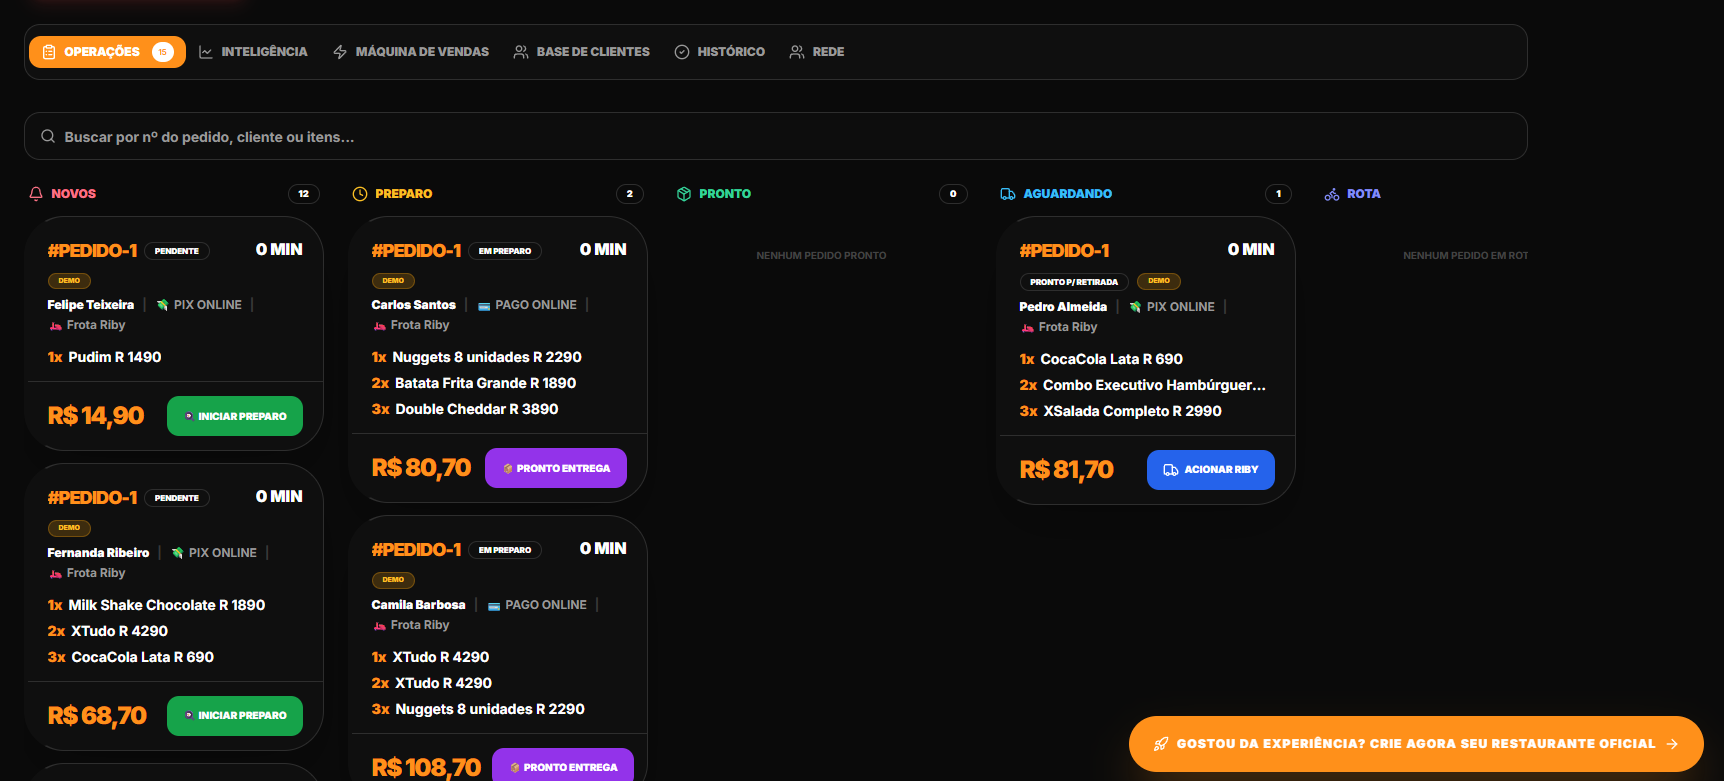
Task: Click the rocket icon in the orange banner
Action: pyautogui.click(x=1161, y=744)
